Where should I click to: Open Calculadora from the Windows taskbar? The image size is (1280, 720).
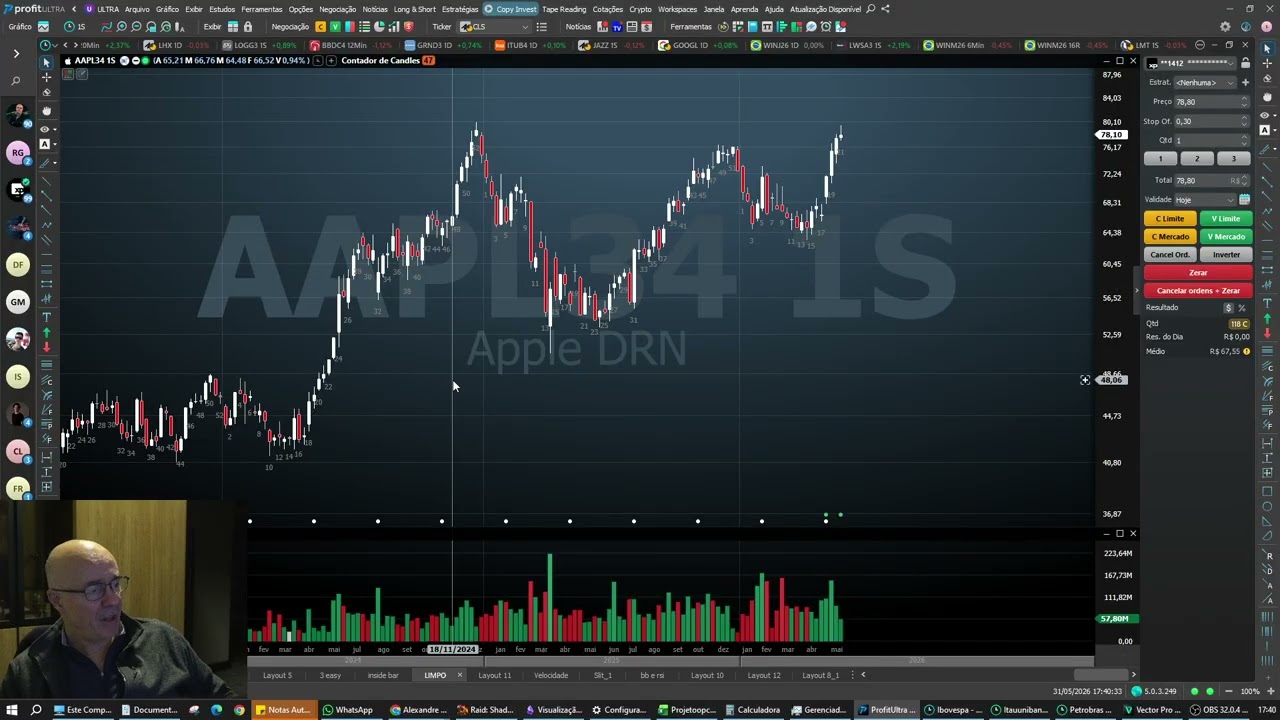[x=752, y=710]
